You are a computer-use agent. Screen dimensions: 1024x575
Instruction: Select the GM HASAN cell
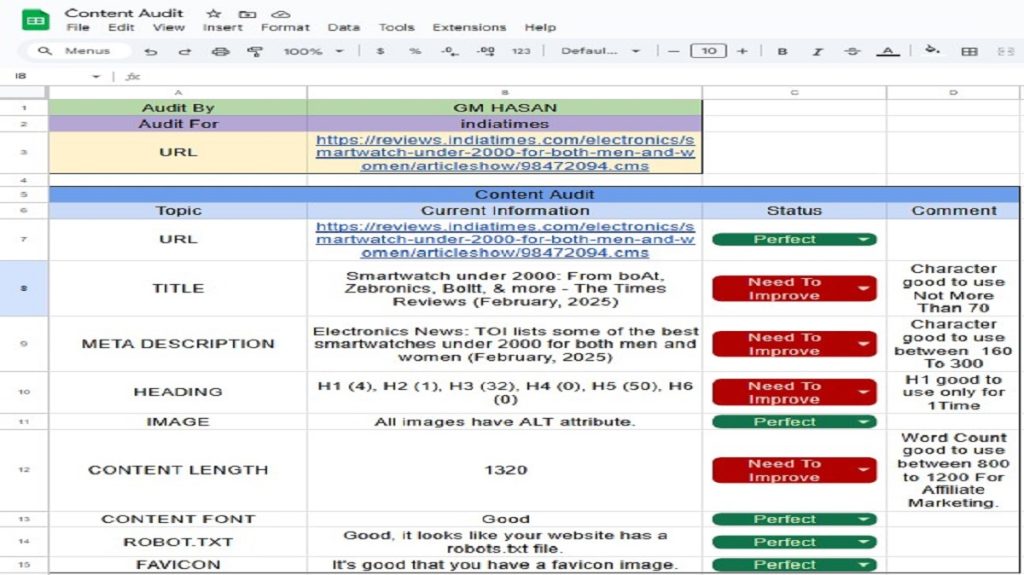505,108
